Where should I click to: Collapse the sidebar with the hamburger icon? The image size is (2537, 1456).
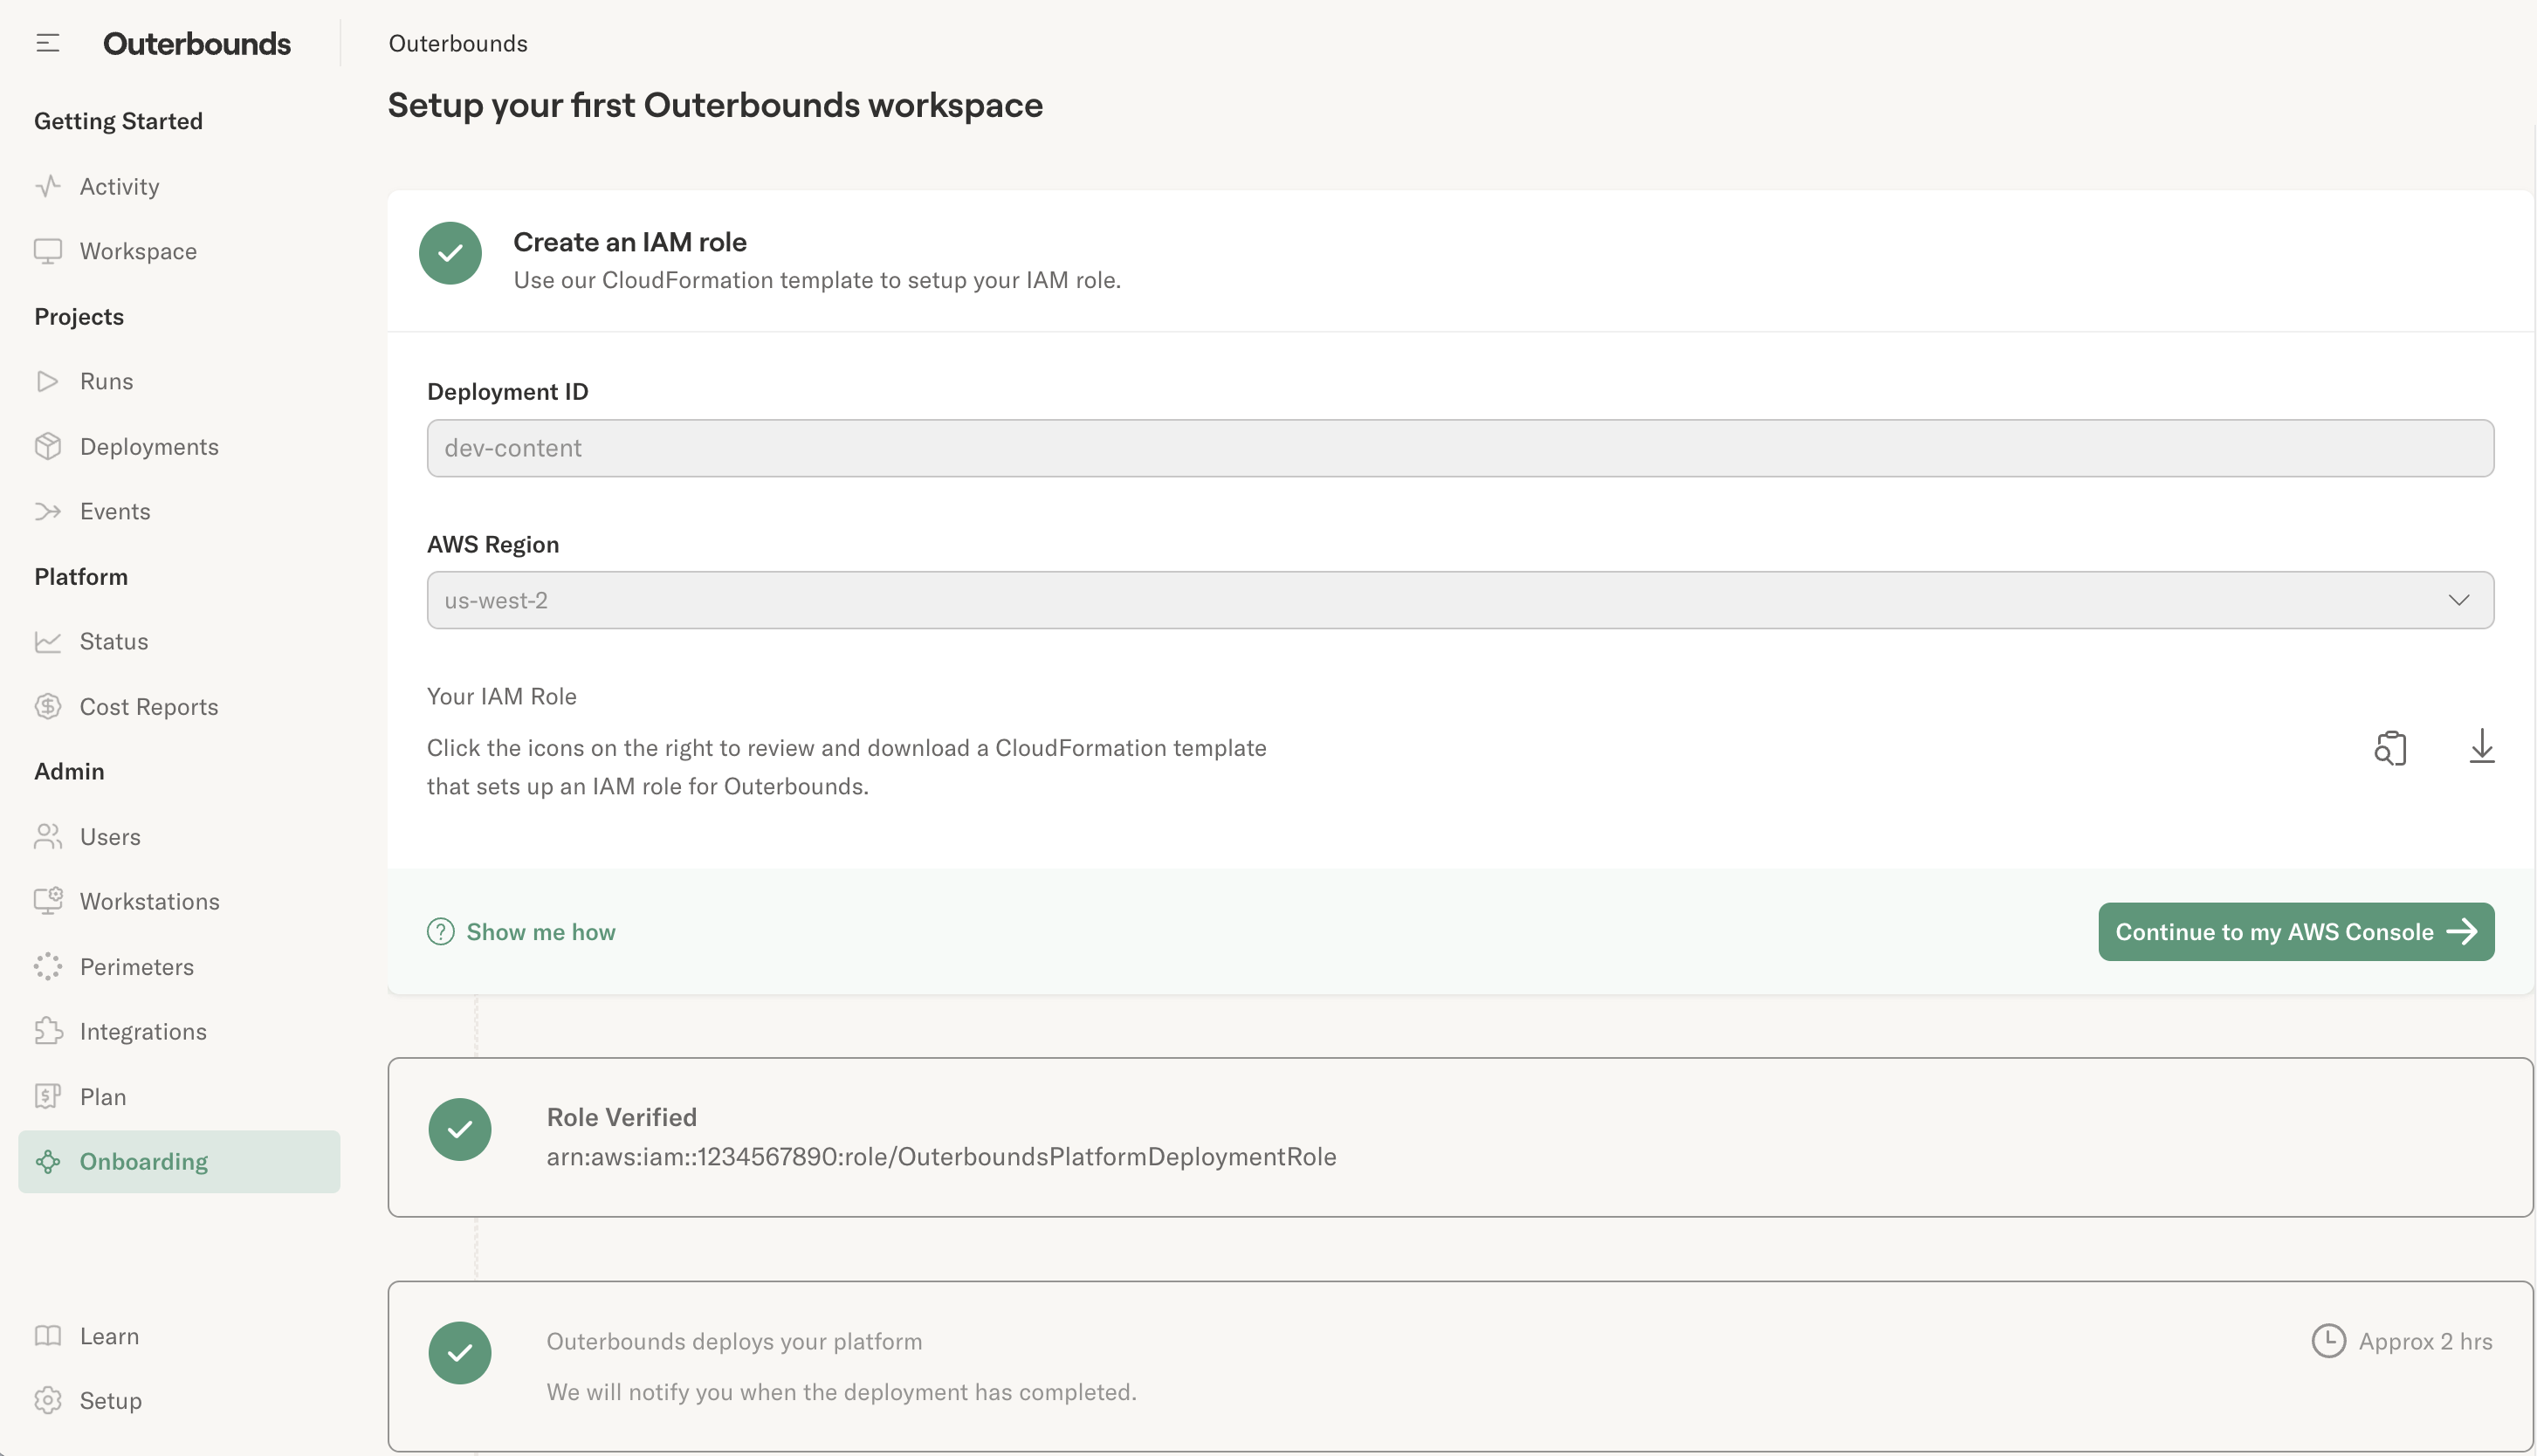coord(48,43)
